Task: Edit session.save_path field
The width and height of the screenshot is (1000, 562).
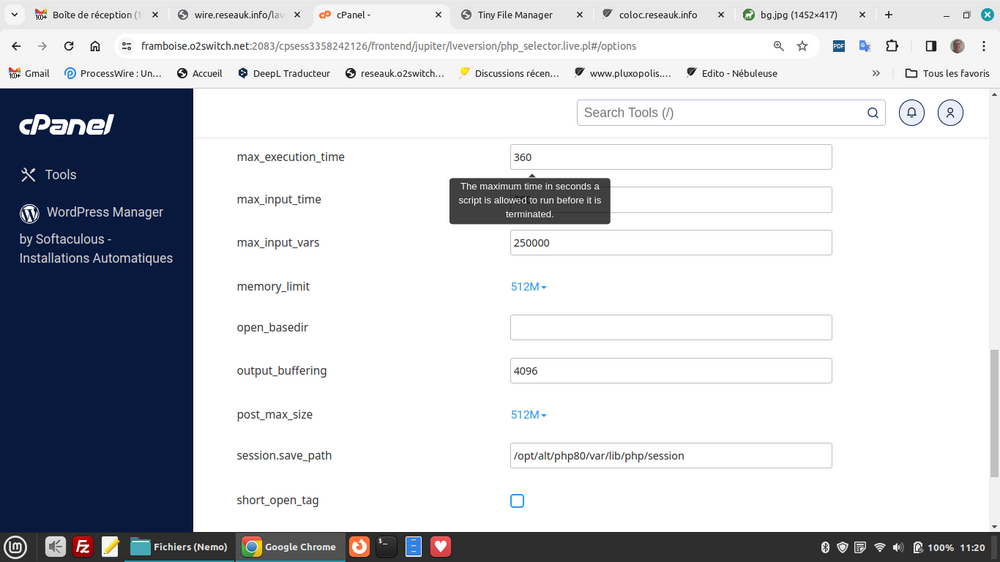Action: click(671, 455)
